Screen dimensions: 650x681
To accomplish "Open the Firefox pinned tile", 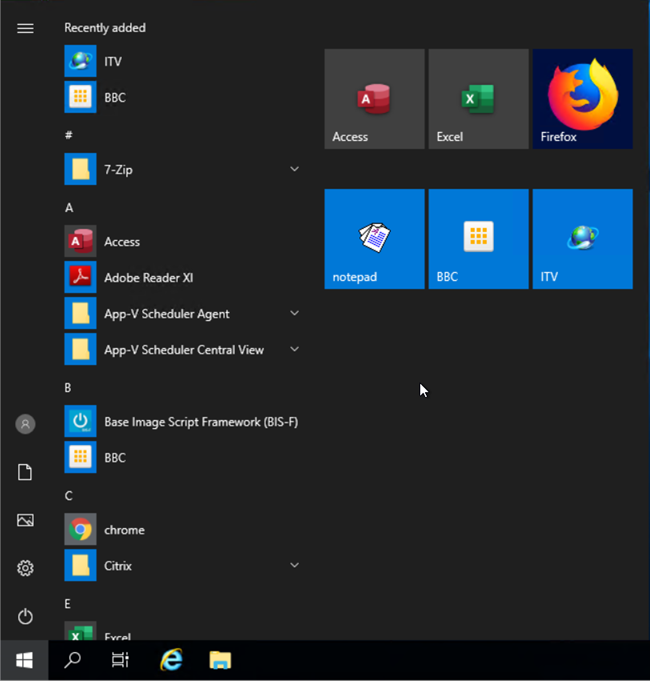I will point(583,99).
